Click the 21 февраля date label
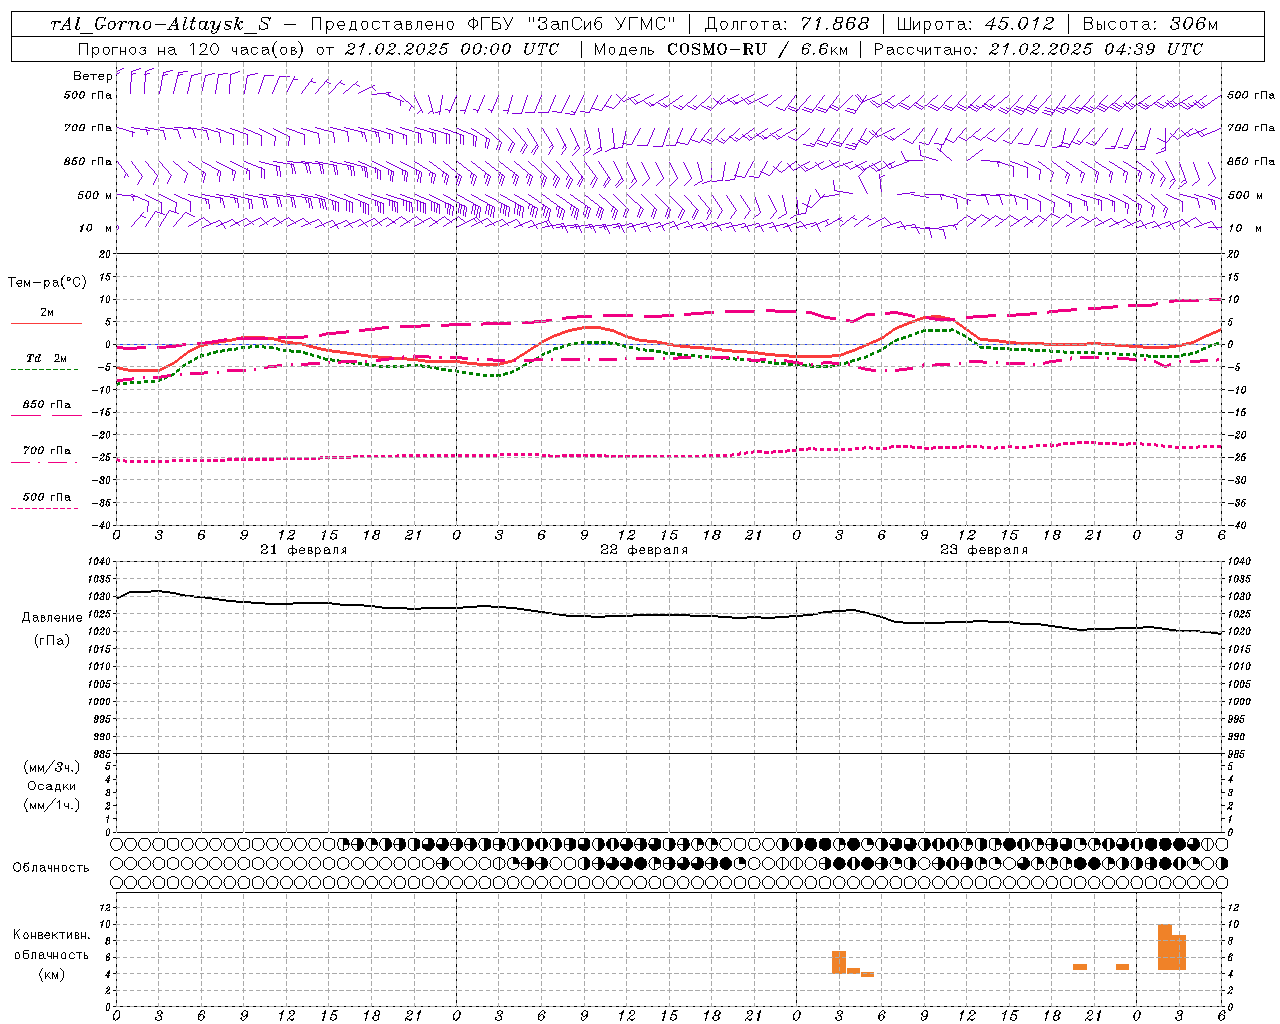1280x1024 pixels. click(304, 550)
